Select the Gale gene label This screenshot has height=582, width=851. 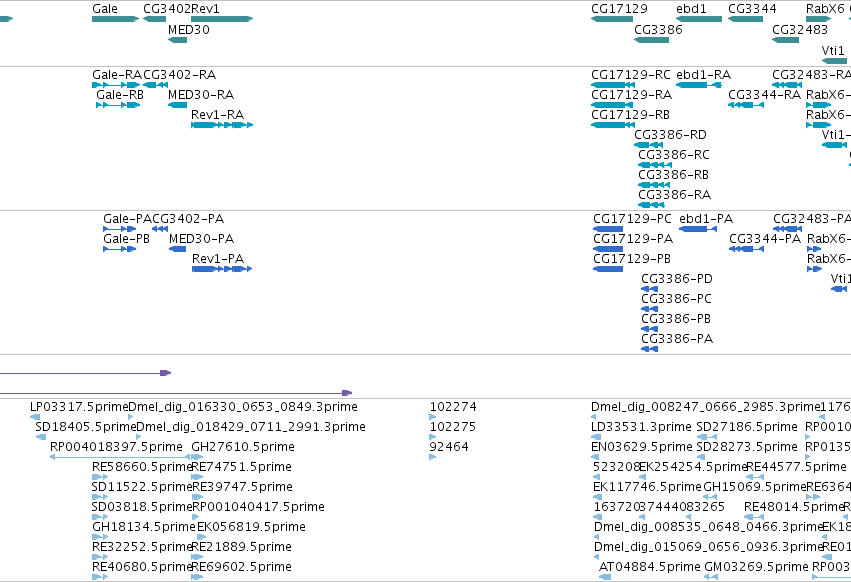pyautogui.click(x=105, y=9)
